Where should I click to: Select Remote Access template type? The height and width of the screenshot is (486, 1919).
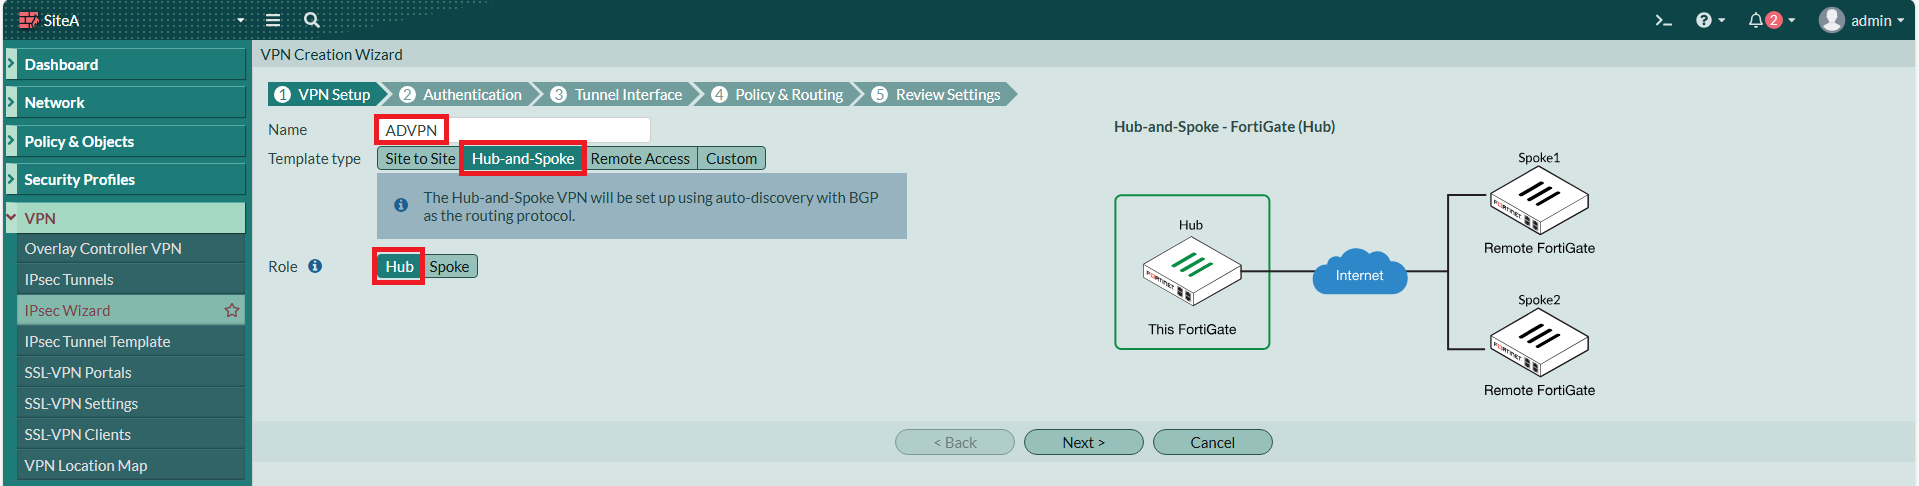coord(640,158)
